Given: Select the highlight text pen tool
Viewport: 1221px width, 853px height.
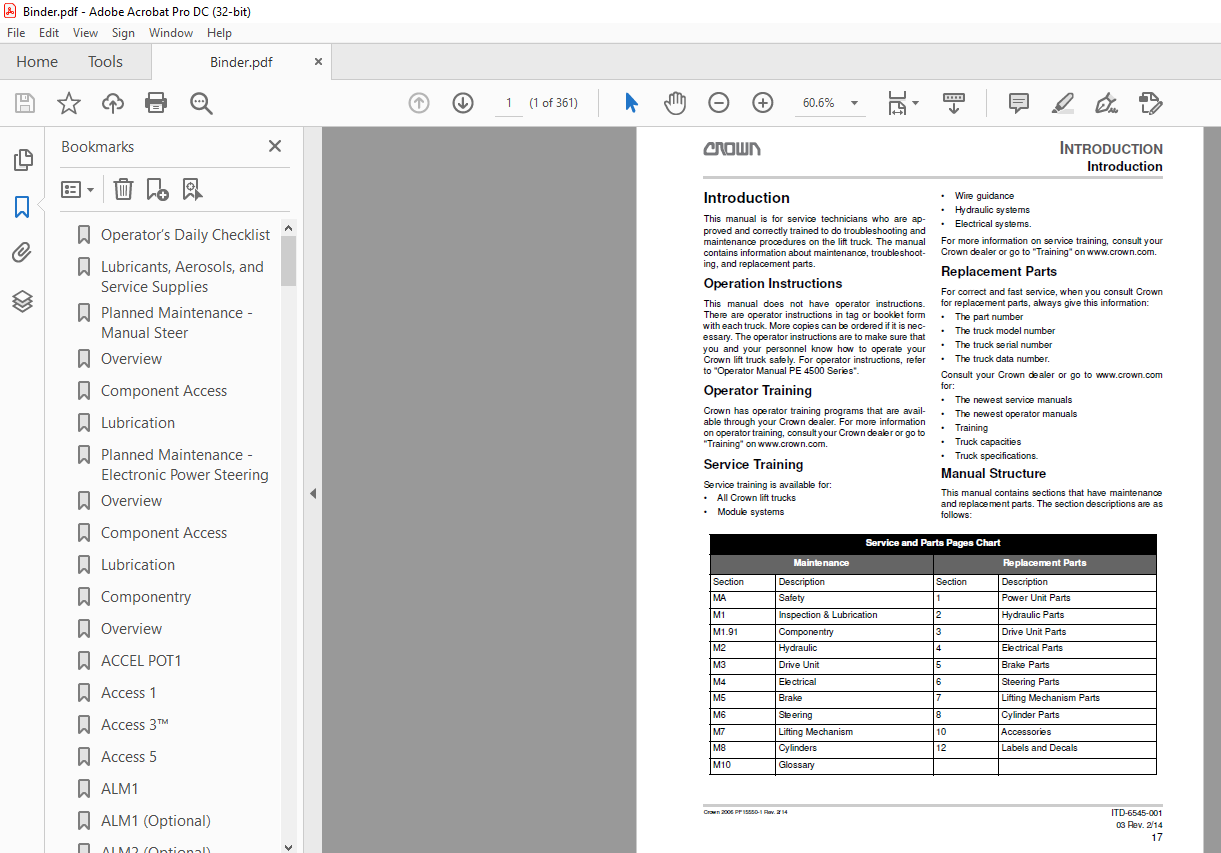Looking at the screenshot, I should 1062,103.
